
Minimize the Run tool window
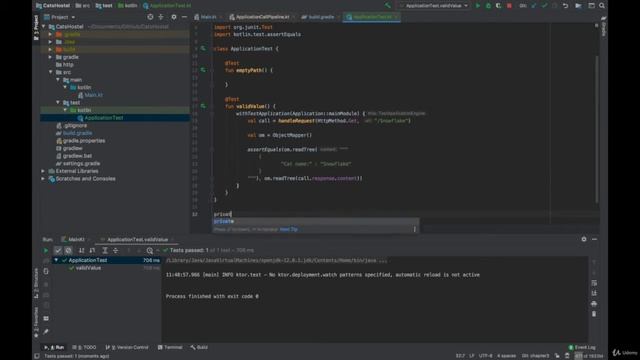coord(594,239)
